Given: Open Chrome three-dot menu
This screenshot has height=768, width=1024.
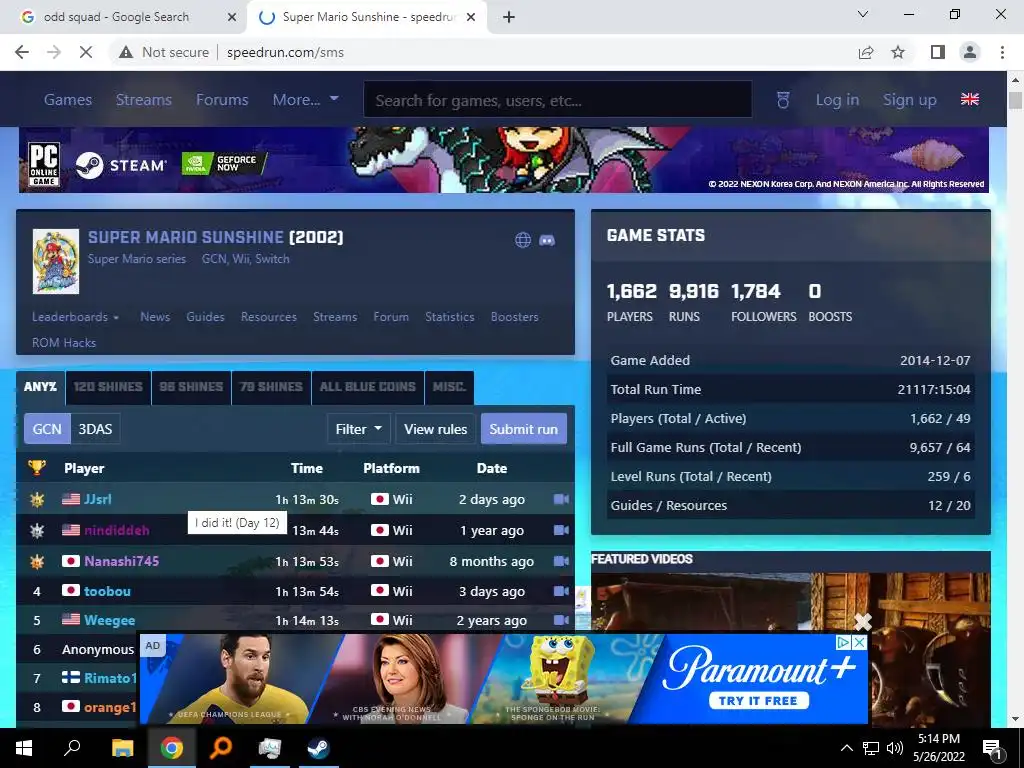Looking at the screenshot, I should 1002,52.
